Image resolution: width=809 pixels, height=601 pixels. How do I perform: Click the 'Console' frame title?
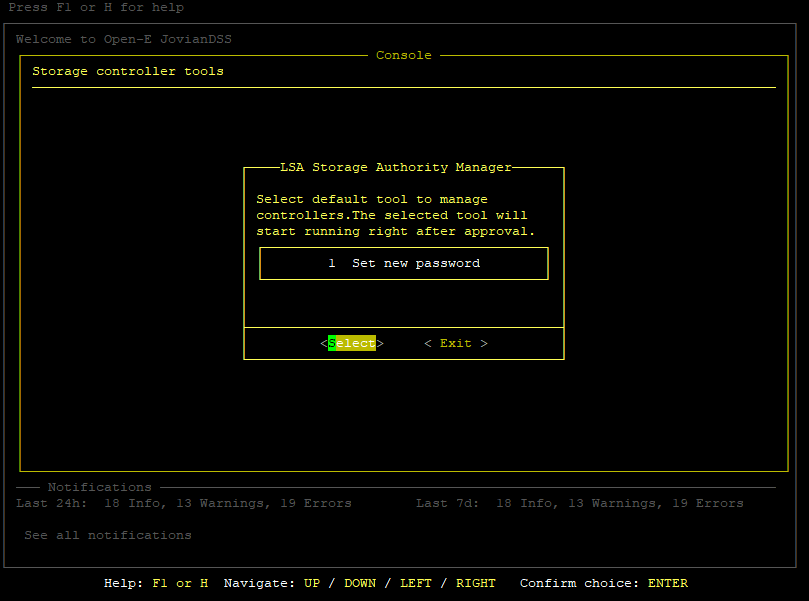coord(403,55)
